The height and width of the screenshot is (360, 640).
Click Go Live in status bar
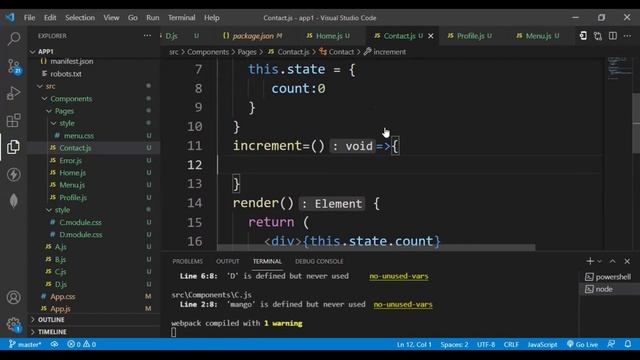pyautogui.click(x=582, y=344)
